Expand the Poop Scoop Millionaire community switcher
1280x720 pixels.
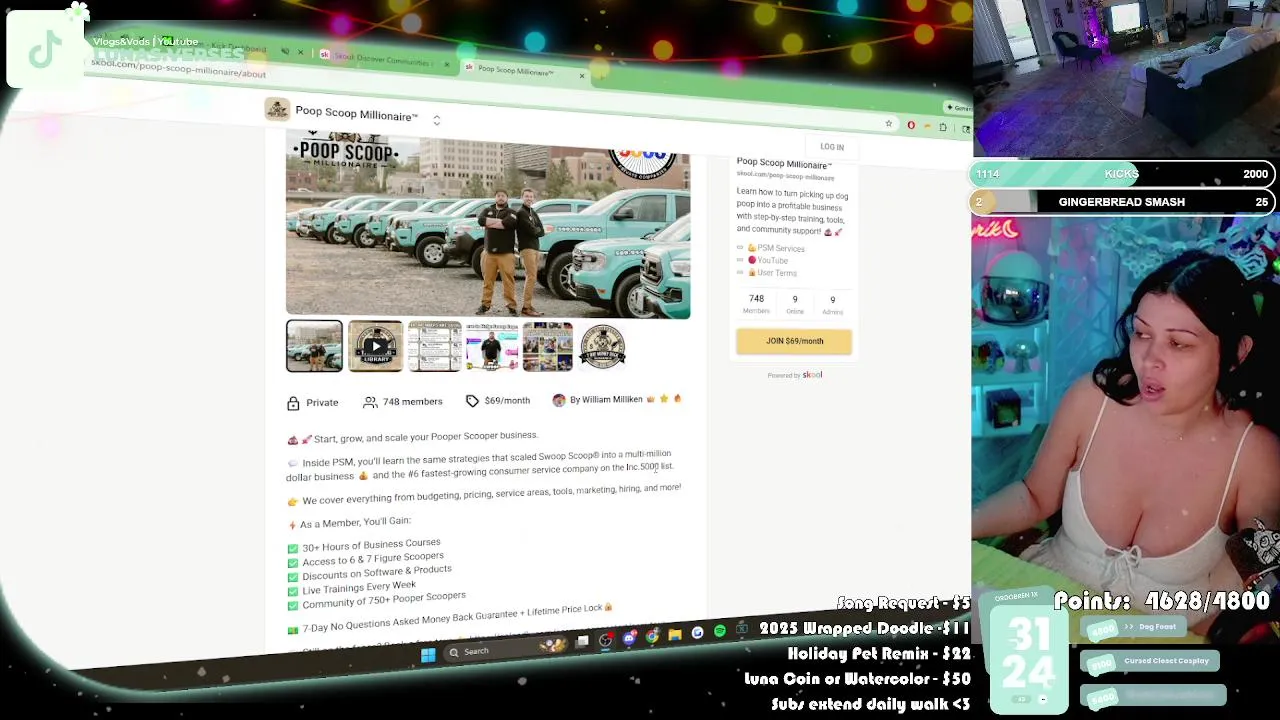pos(436,120)
